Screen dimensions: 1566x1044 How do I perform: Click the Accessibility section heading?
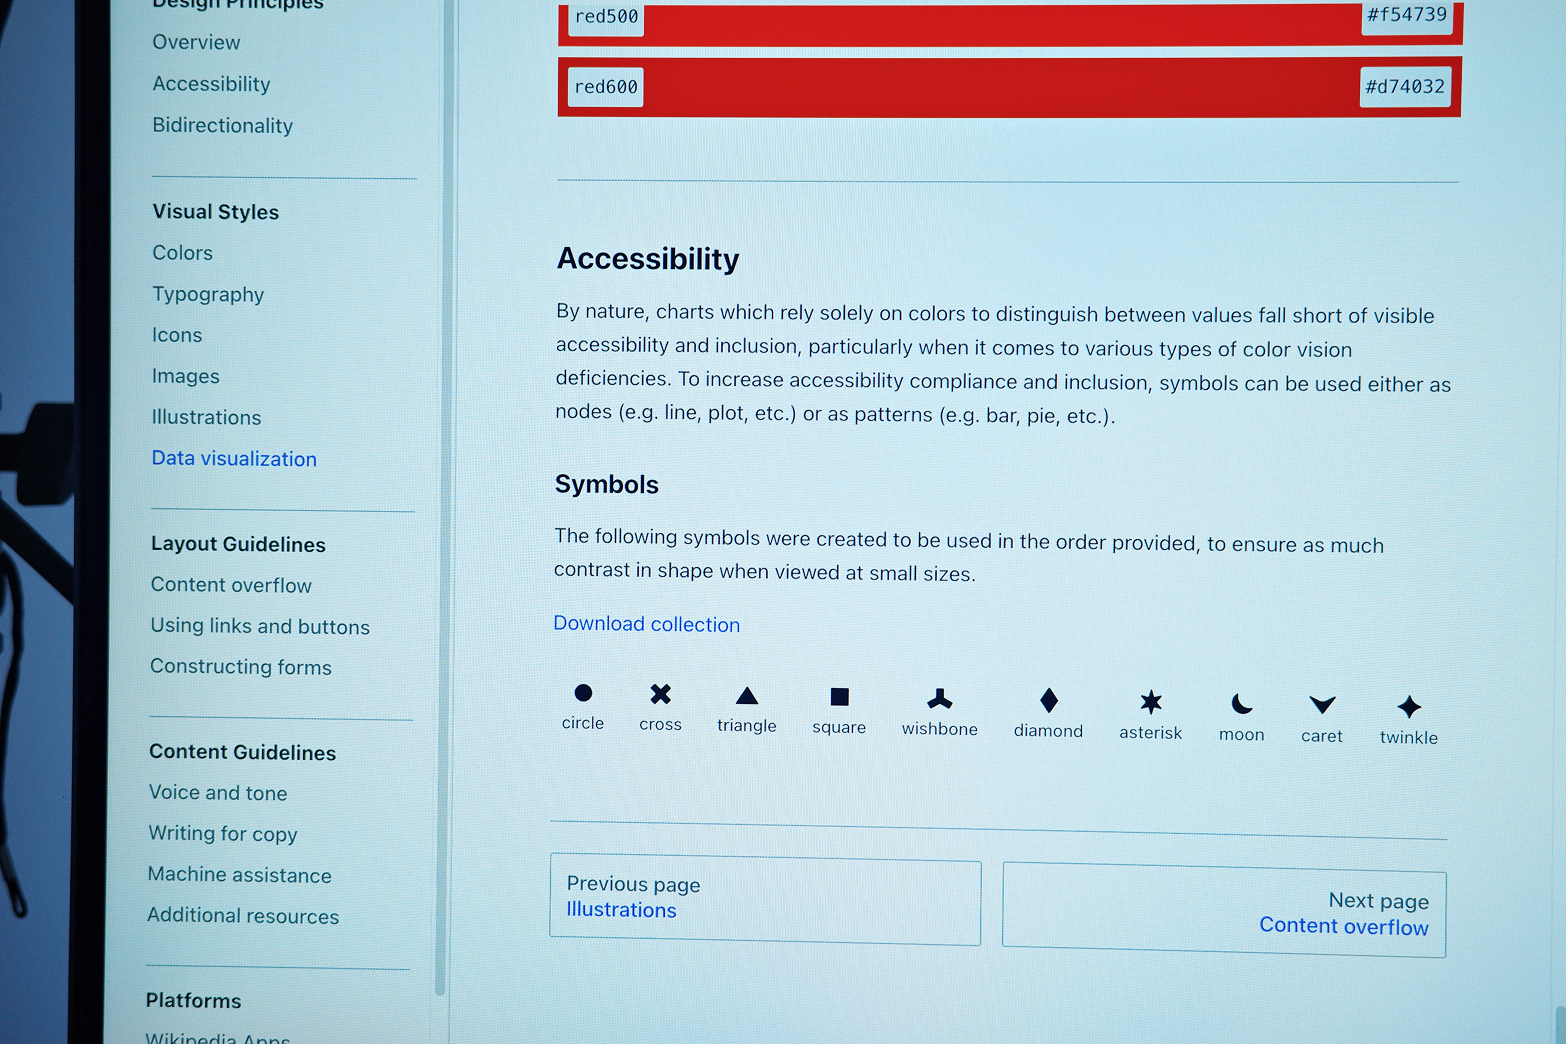coord(648,259)
